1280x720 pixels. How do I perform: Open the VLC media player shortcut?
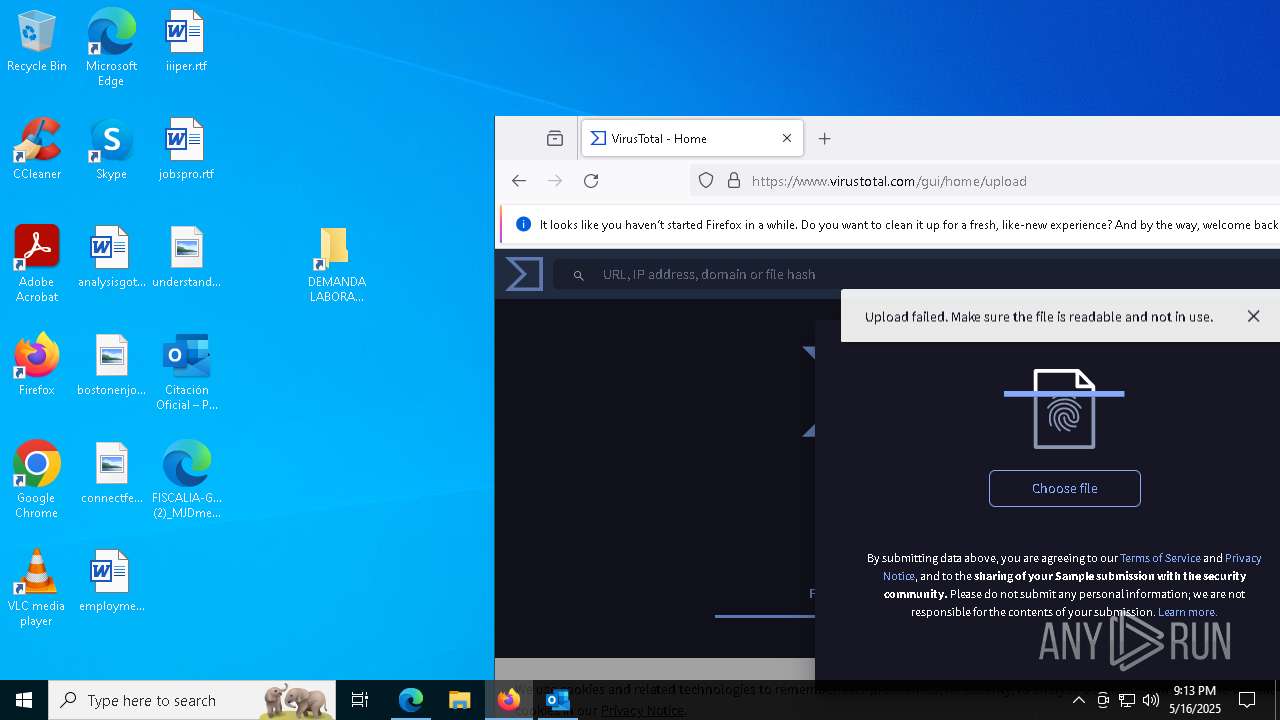point(37,588)
